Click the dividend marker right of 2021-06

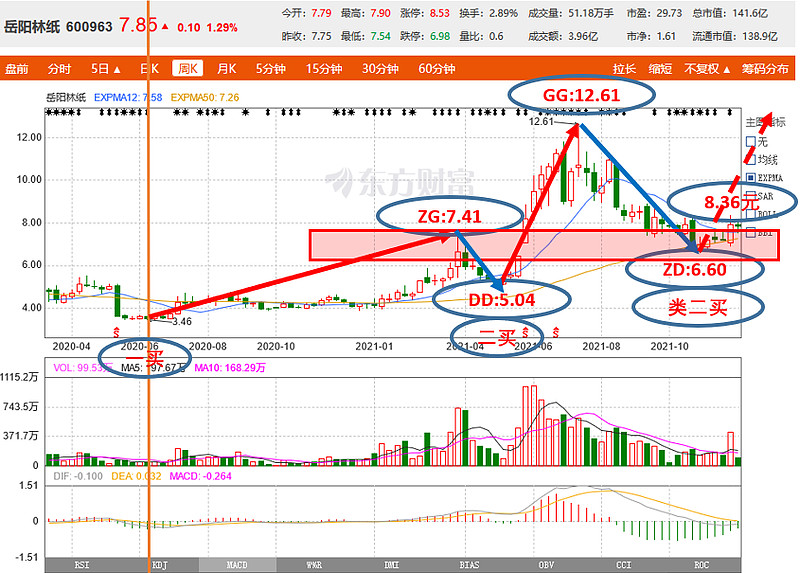[556, 332]
